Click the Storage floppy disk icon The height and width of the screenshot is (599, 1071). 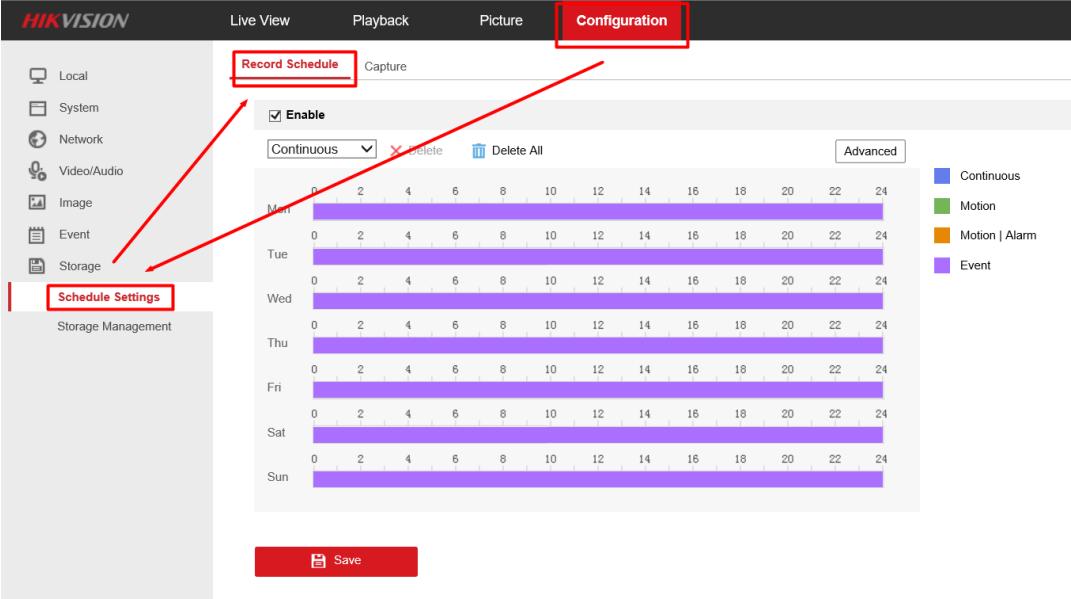click(37, 266)
